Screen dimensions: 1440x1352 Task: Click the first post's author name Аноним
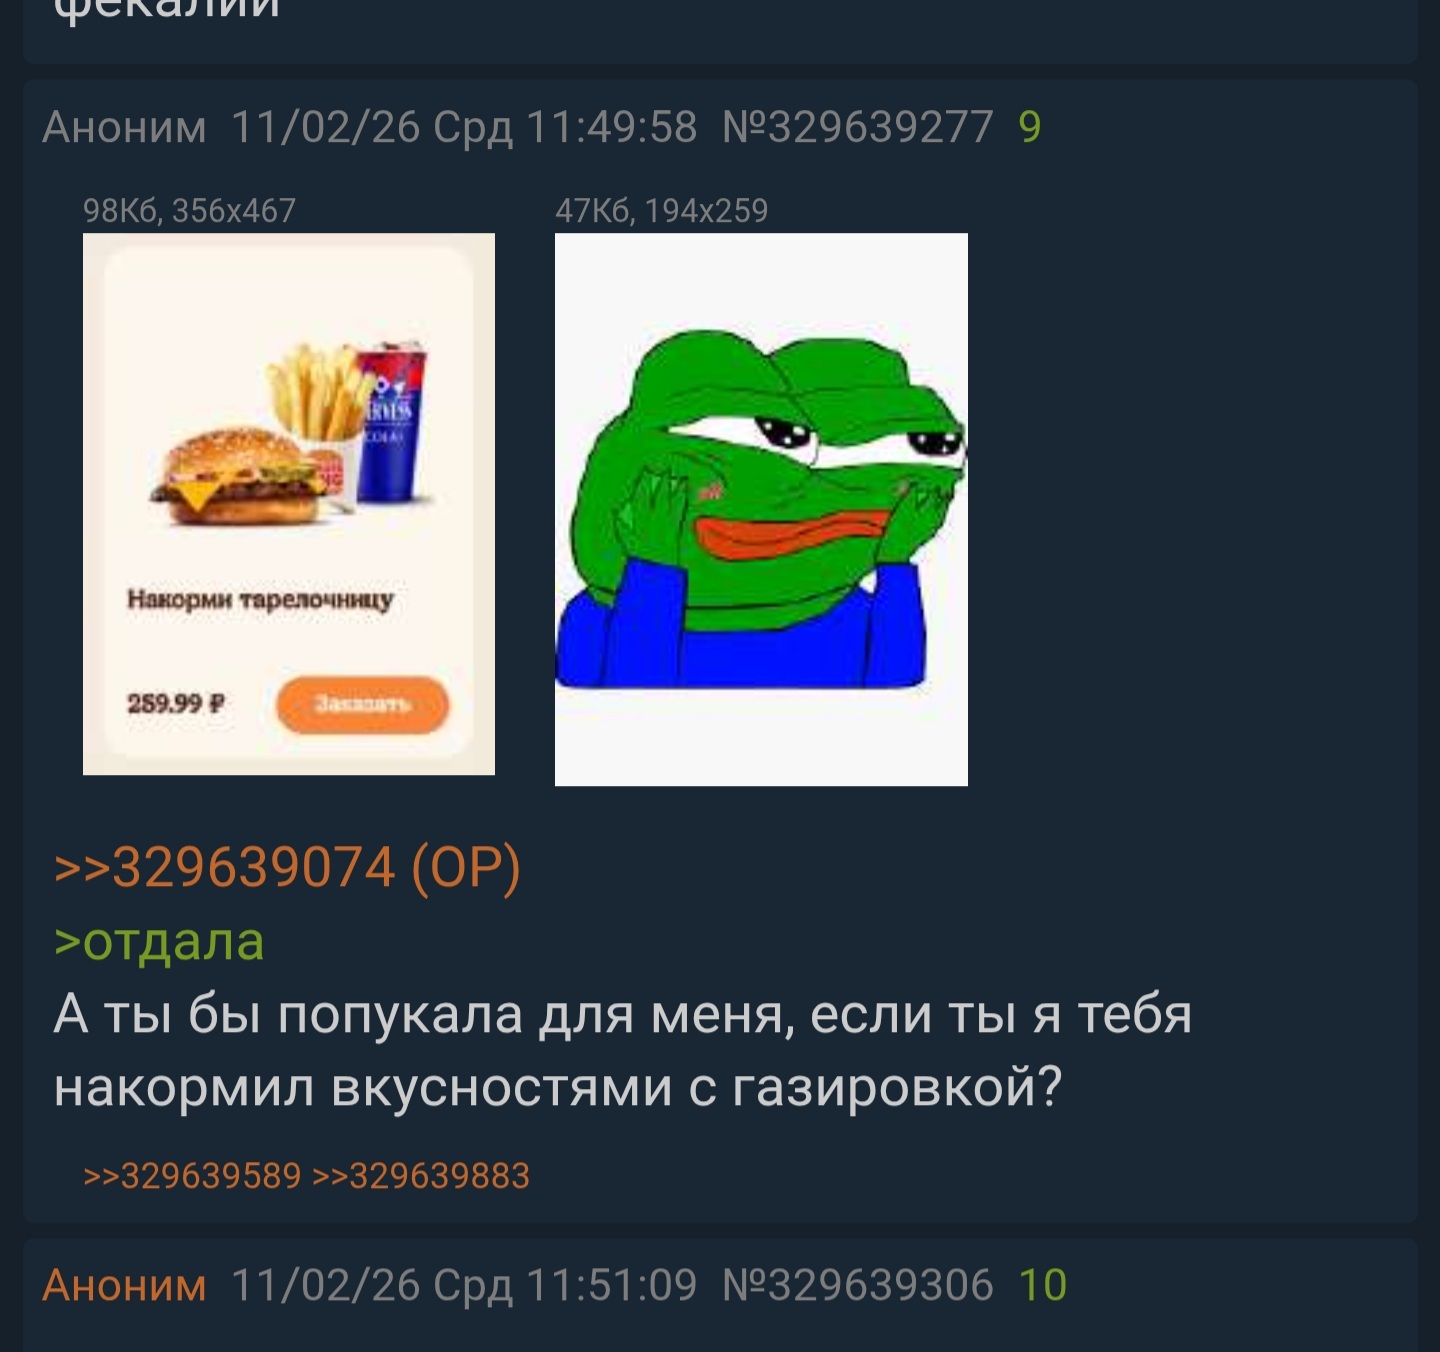pos(124,128)
